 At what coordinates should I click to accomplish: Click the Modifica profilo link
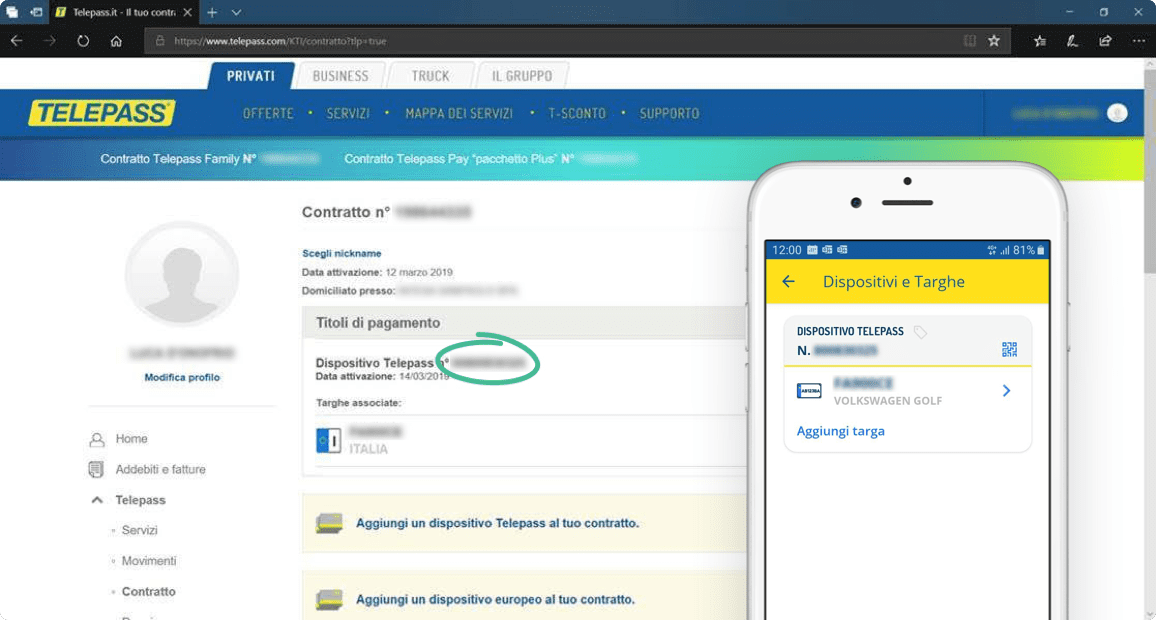[x=182, y=377]
